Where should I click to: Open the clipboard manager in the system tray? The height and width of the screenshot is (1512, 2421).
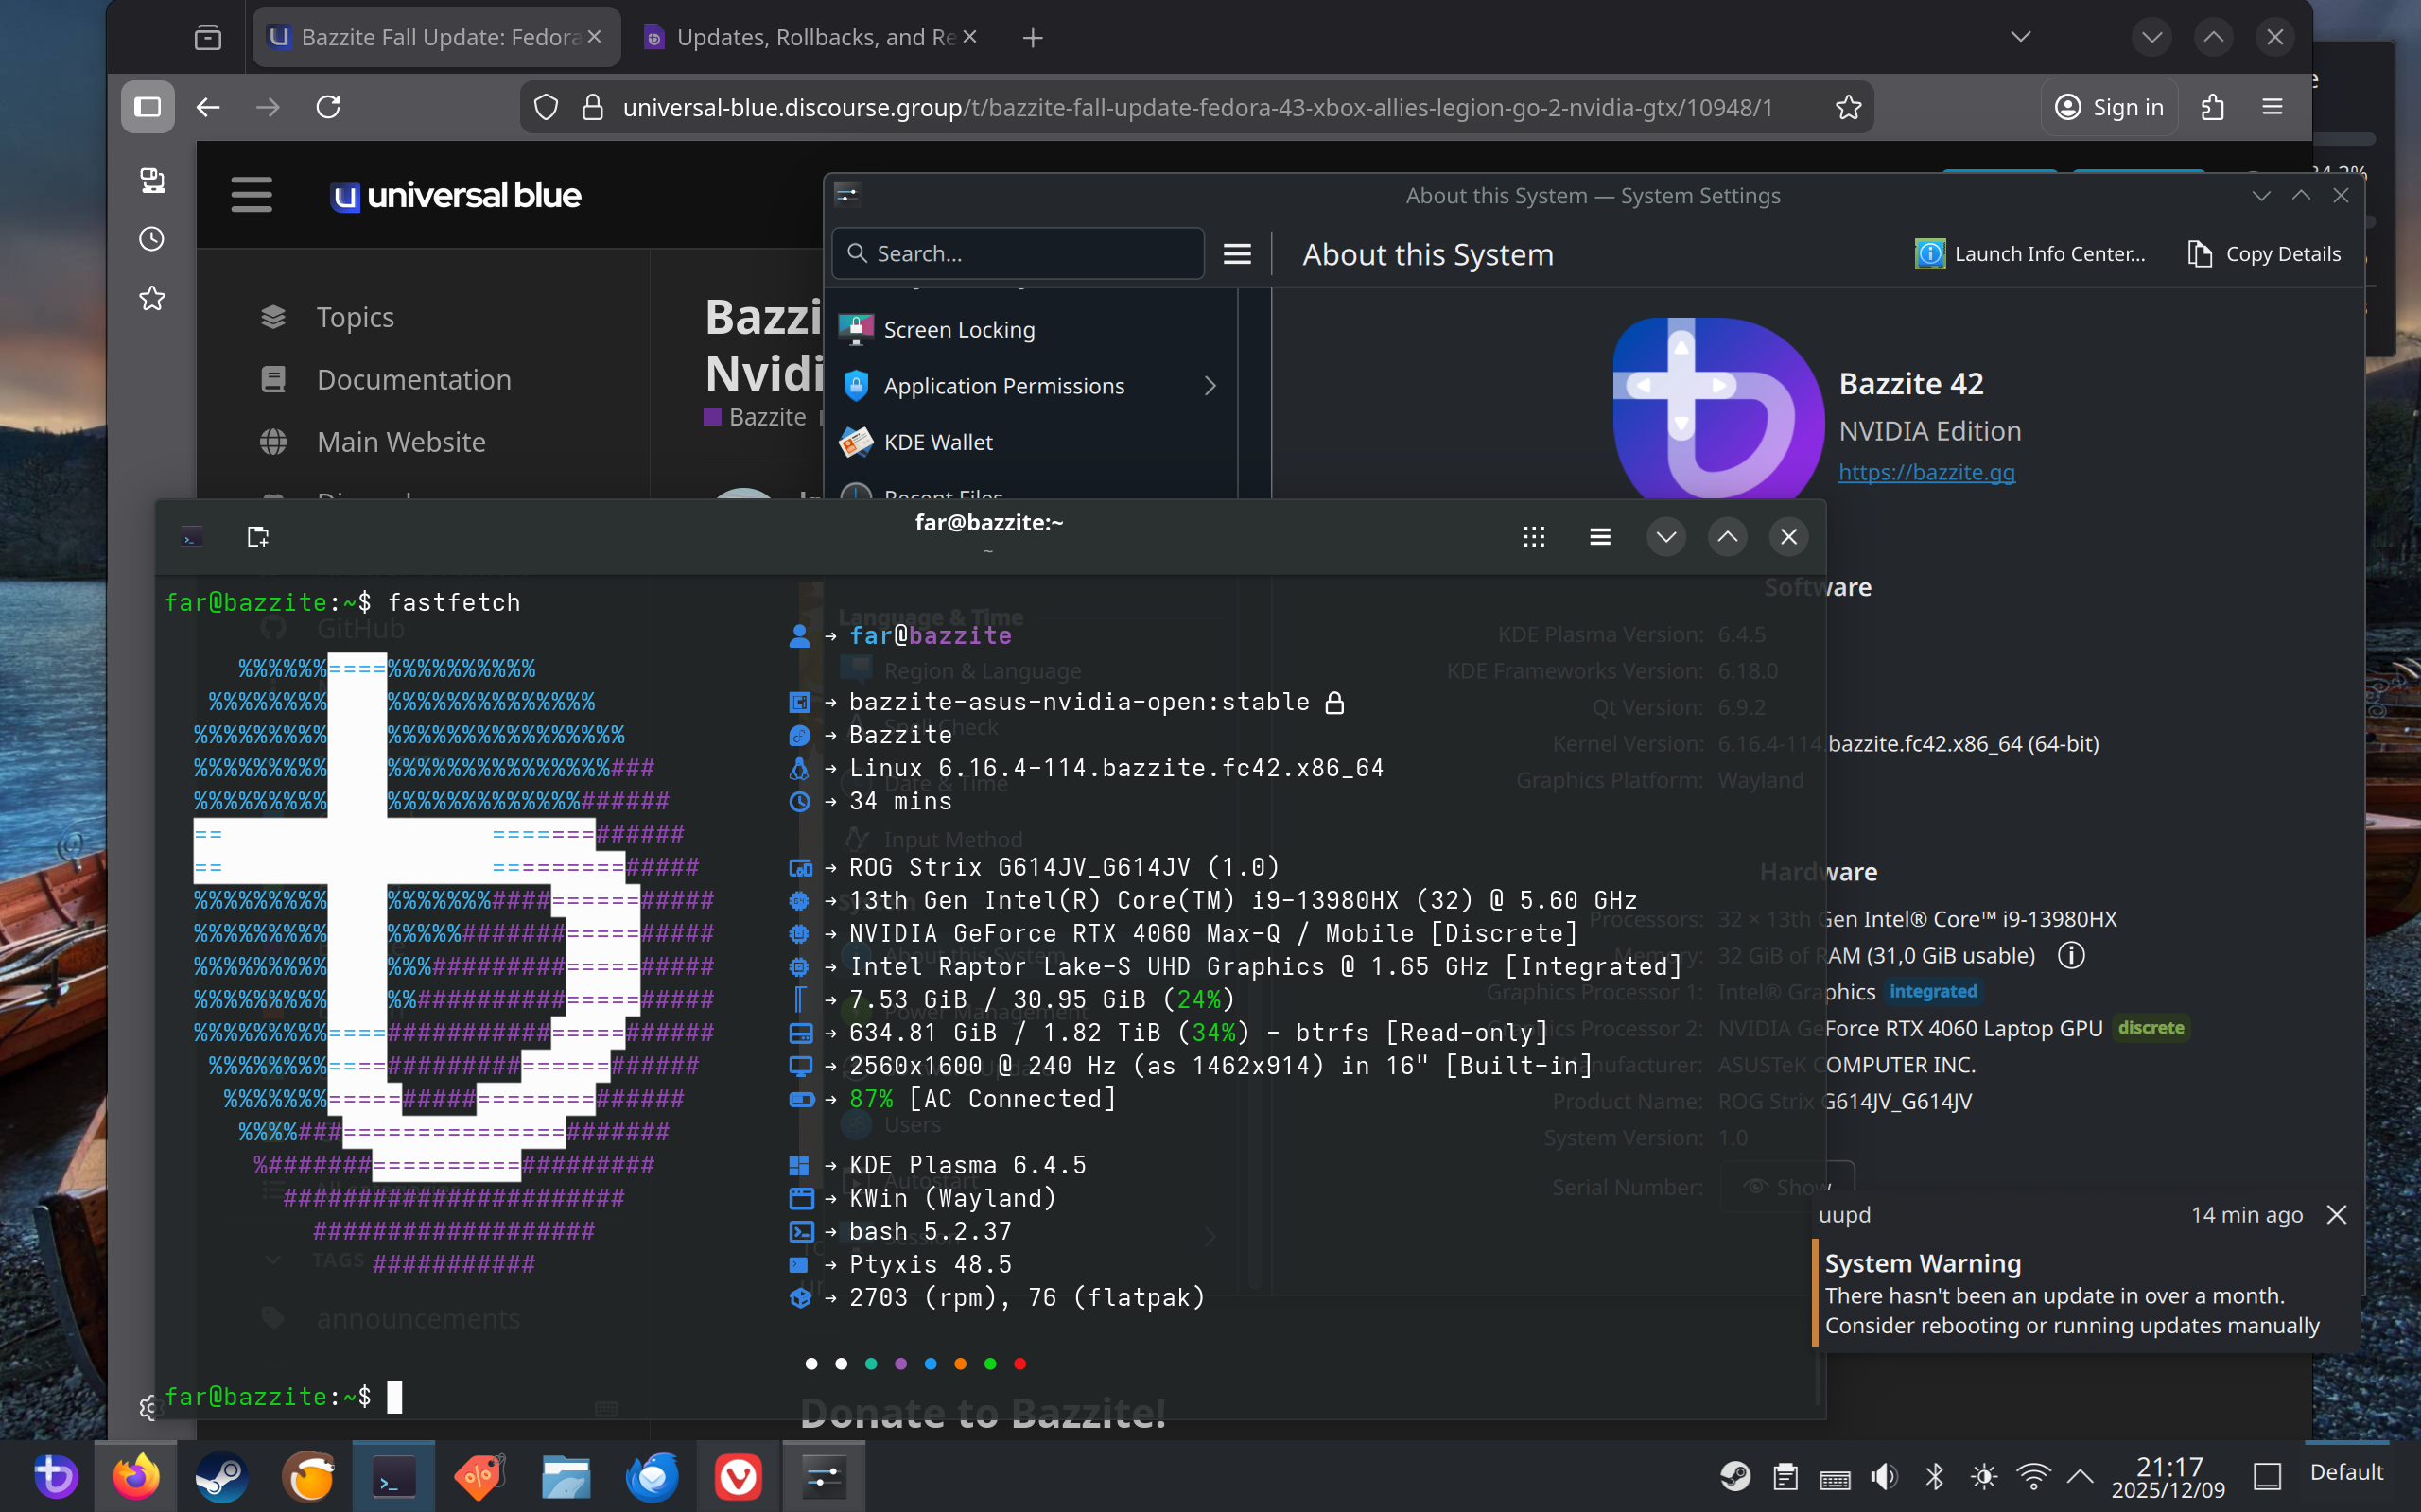1785,1476
